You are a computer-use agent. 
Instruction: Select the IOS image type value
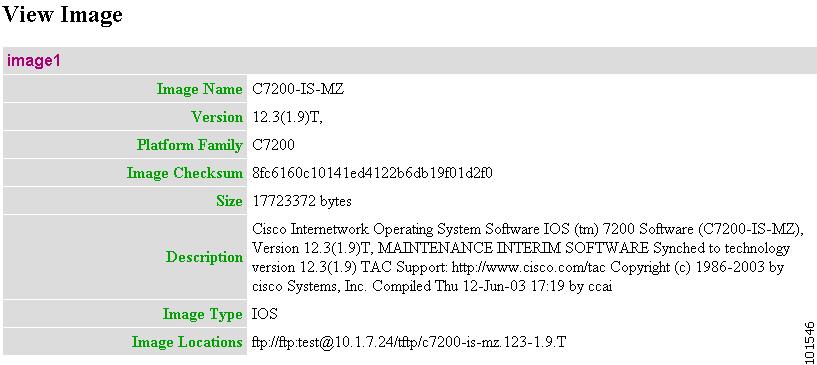265,314
